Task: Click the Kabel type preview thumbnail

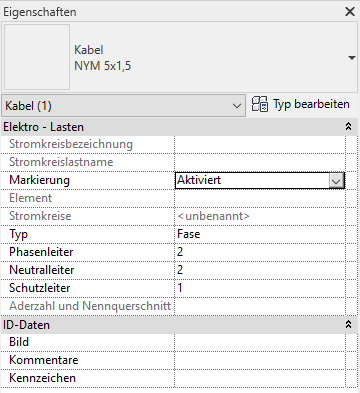Action: pos(37,57)
